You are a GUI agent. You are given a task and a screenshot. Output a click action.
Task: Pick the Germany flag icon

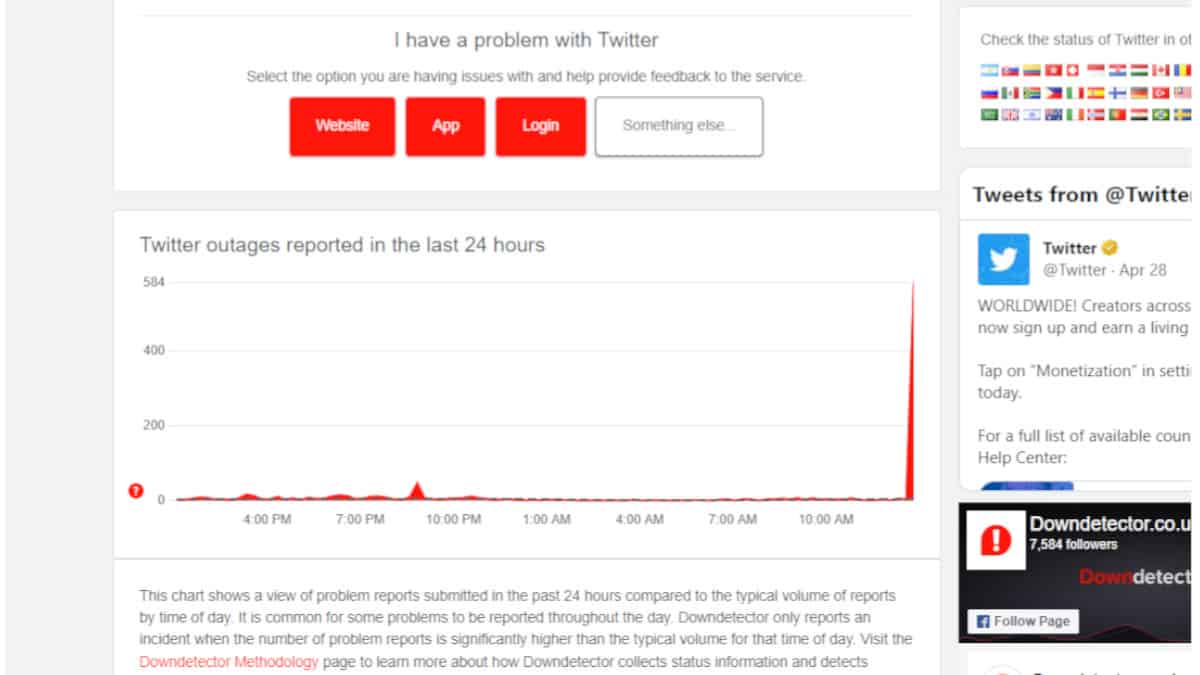[1138, 93]
